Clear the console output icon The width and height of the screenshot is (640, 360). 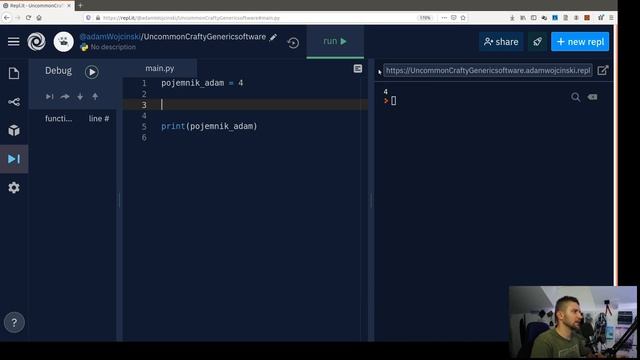[593, 97]
